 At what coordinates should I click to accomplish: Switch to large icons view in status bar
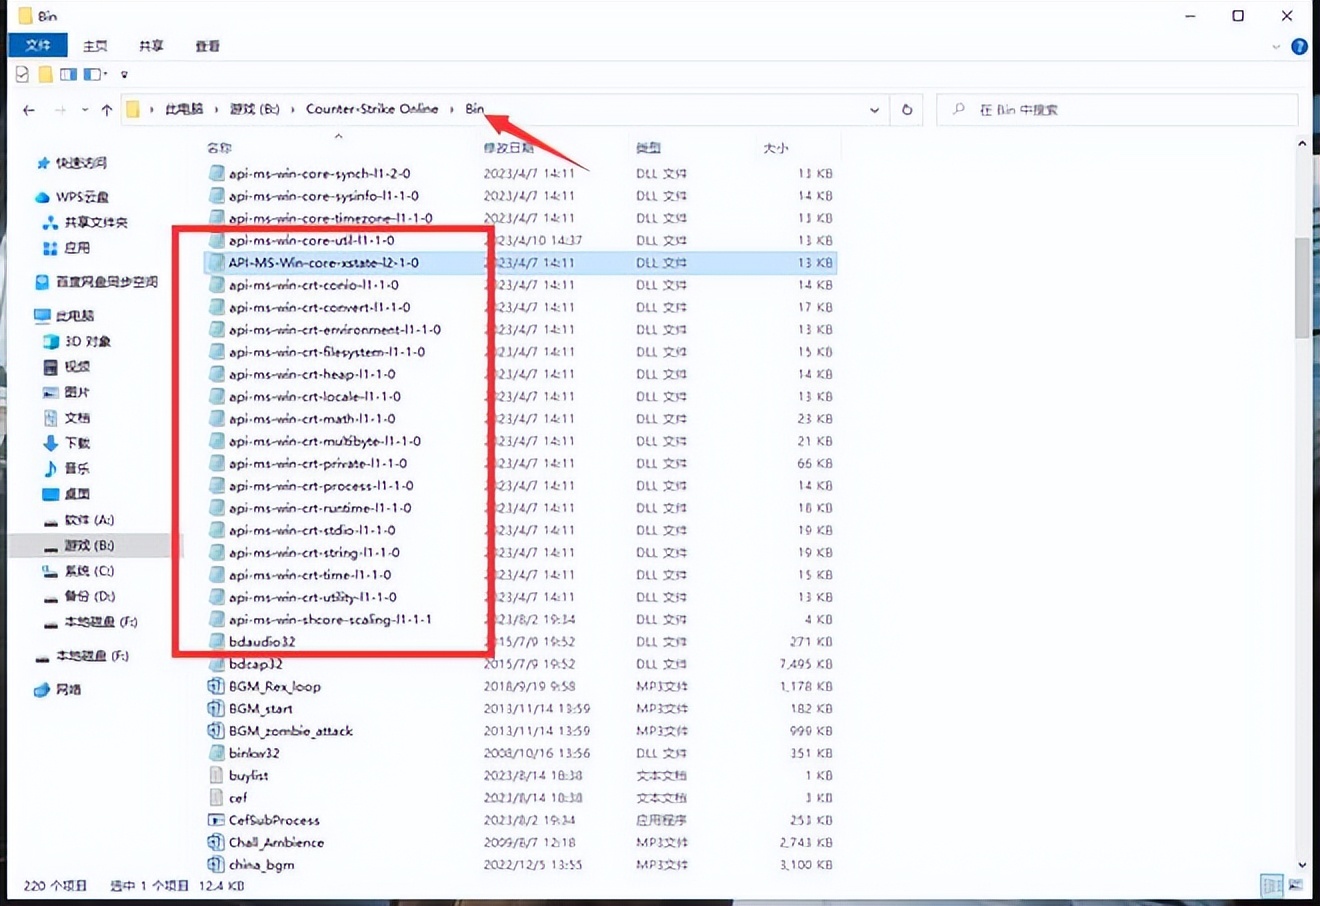(x=1296, y=885)
